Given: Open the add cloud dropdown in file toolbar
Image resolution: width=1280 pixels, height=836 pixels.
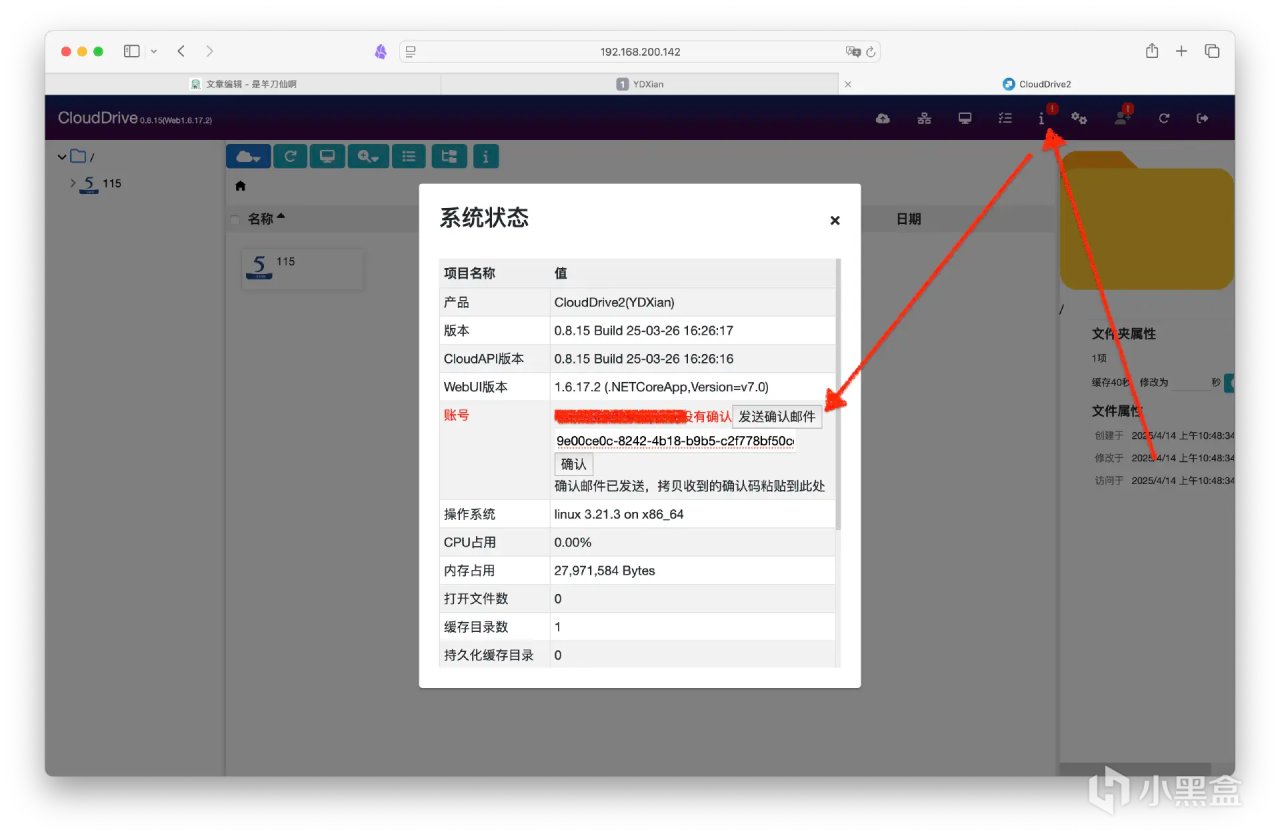Looking at the screenshot, I should click(x=249, y=156).
